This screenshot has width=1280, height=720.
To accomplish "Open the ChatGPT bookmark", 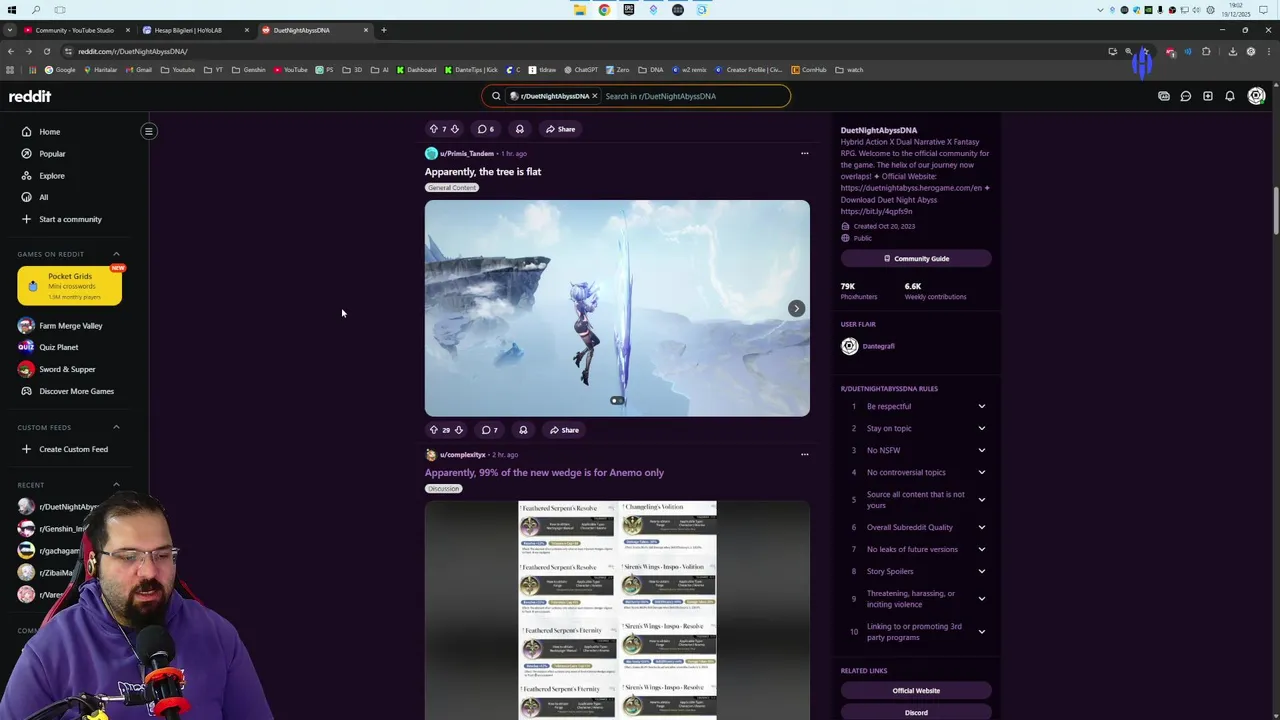I will 581,70.
